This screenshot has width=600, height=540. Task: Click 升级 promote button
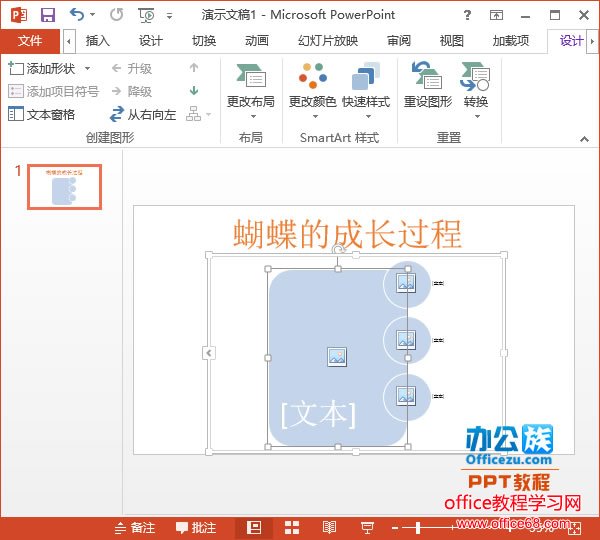(x=132, y=69)
